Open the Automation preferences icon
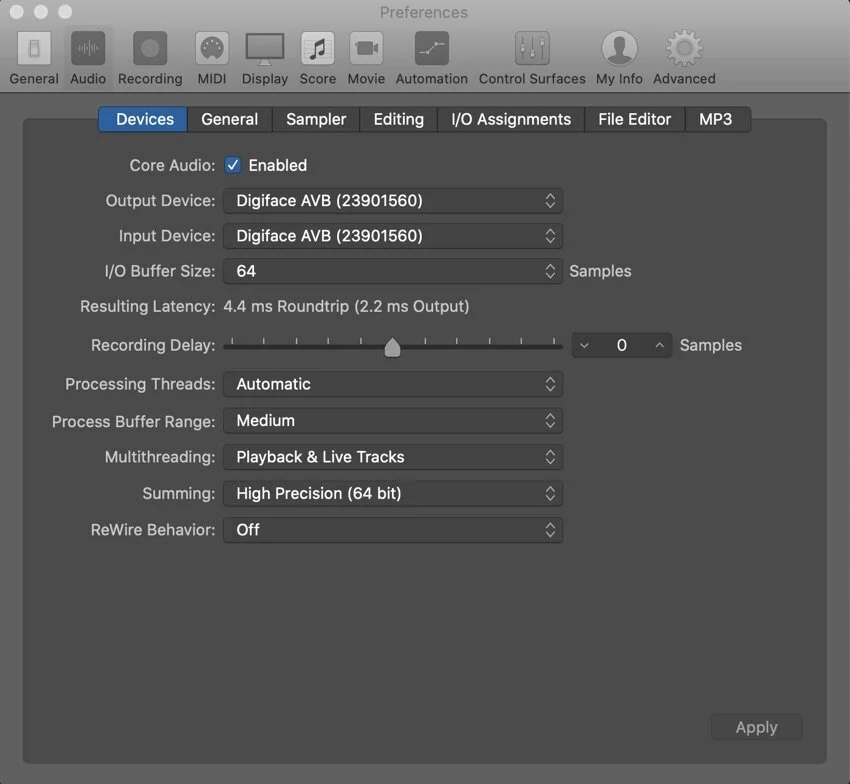This screenshot has width=850, height=784. [432, 49]
